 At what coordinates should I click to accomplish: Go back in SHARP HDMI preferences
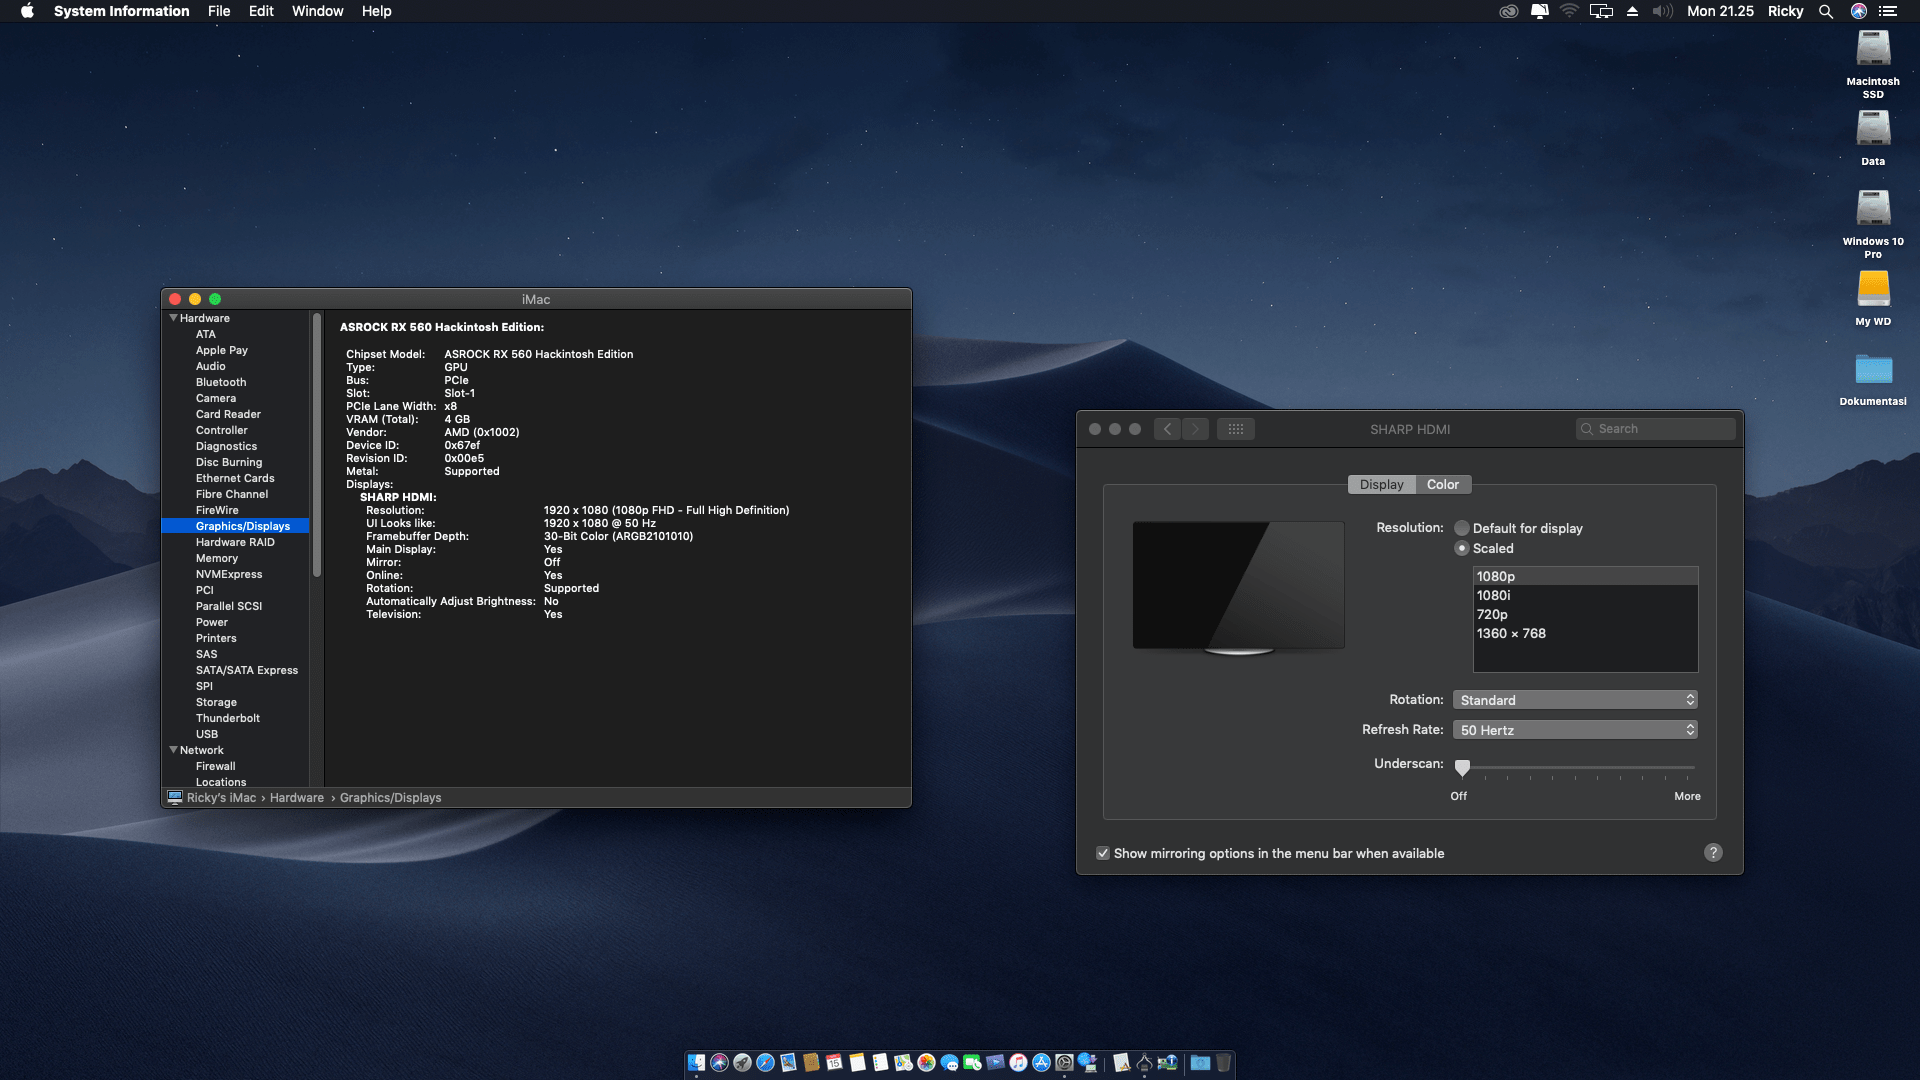pos(1167,429)
